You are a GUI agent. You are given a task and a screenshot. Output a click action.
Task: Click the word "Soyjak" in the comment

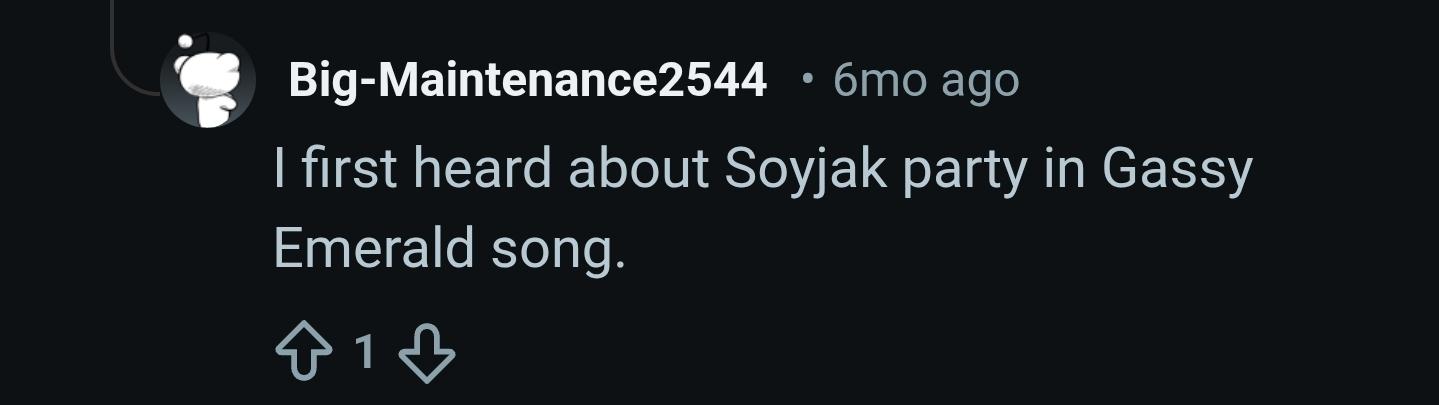[x=805, y=169]
